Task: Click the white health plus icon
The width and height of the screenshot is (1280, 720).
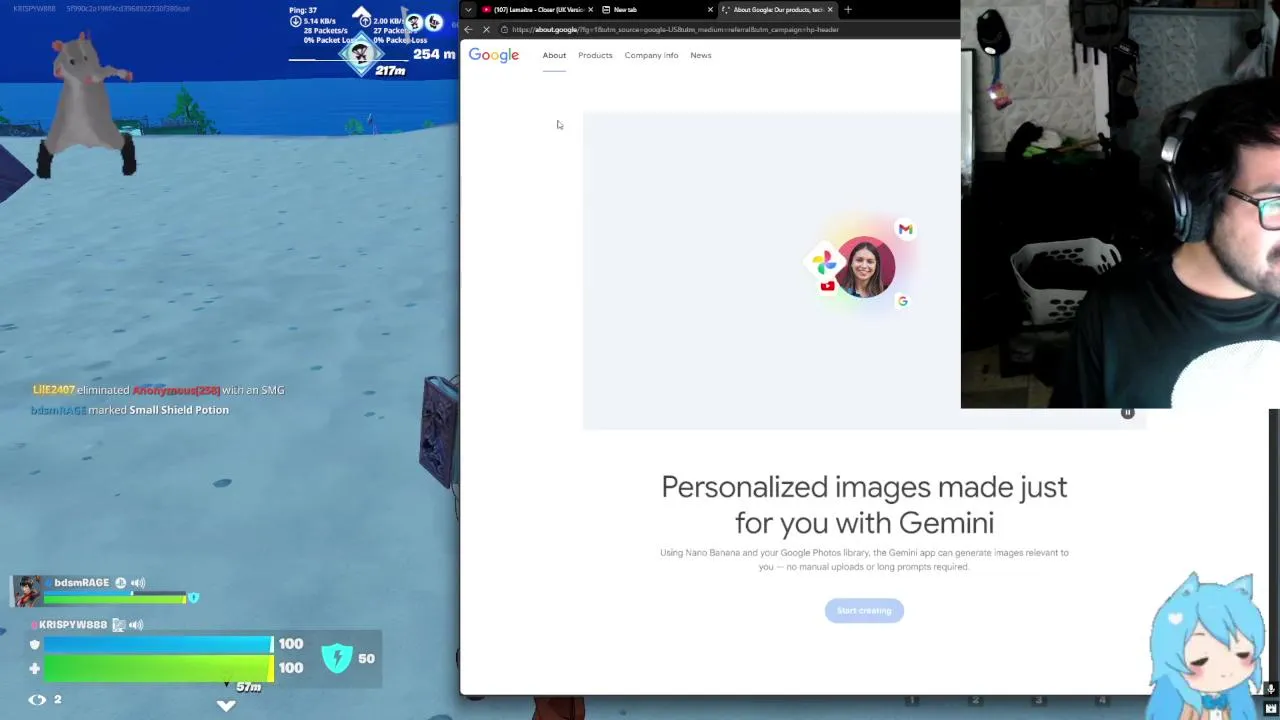Action: pos(34,668)
